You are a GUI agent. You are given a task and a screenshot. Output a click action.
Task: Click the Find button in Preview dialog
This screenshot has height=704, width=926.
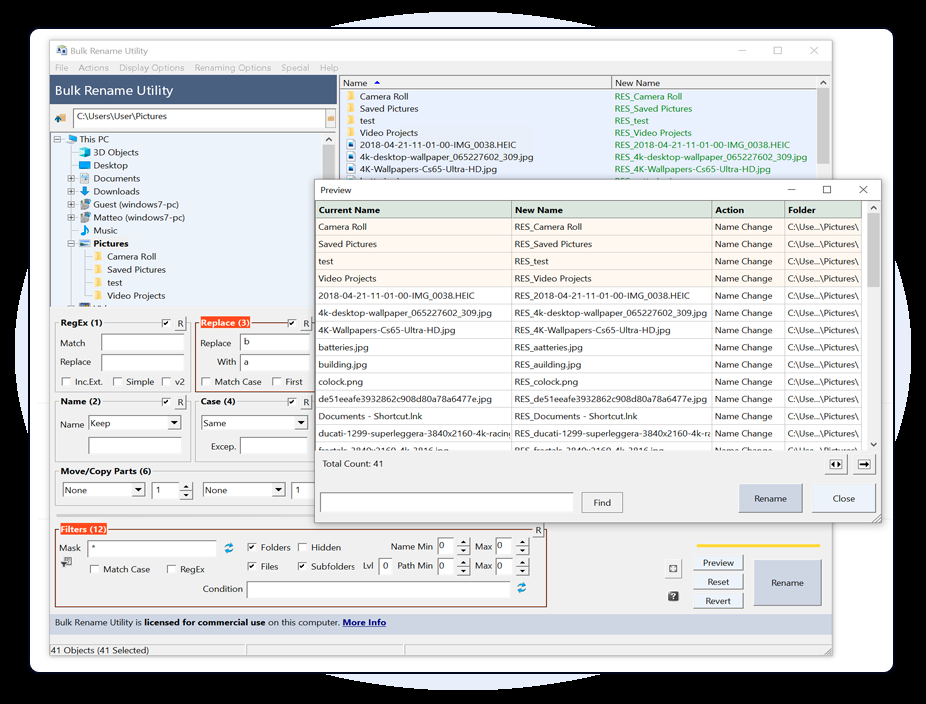pos(601,502)
